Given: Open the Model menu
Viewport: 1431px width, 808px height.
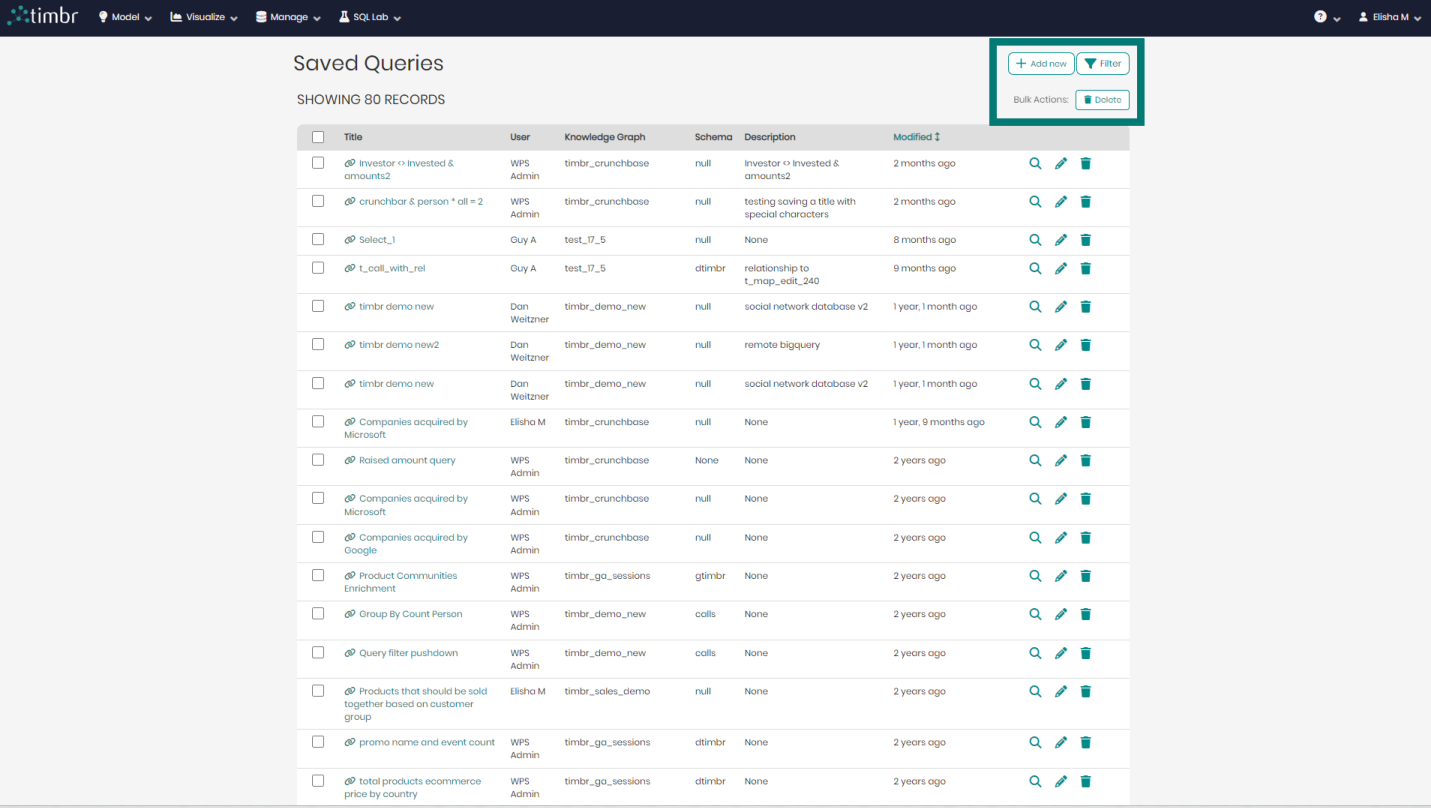Looking at the screenshot, I should (x=125, y=17).
